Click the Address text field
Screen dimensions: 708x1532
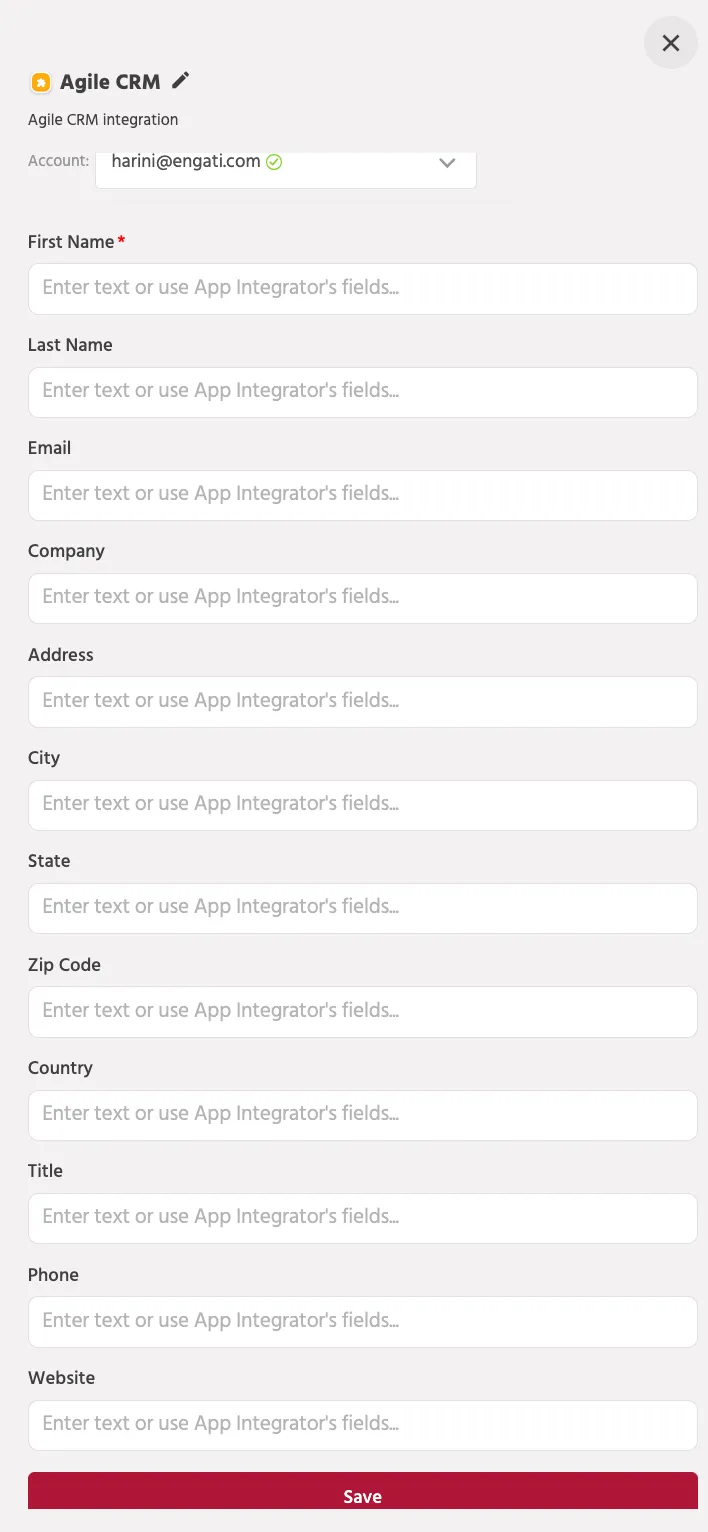point(363,701)
